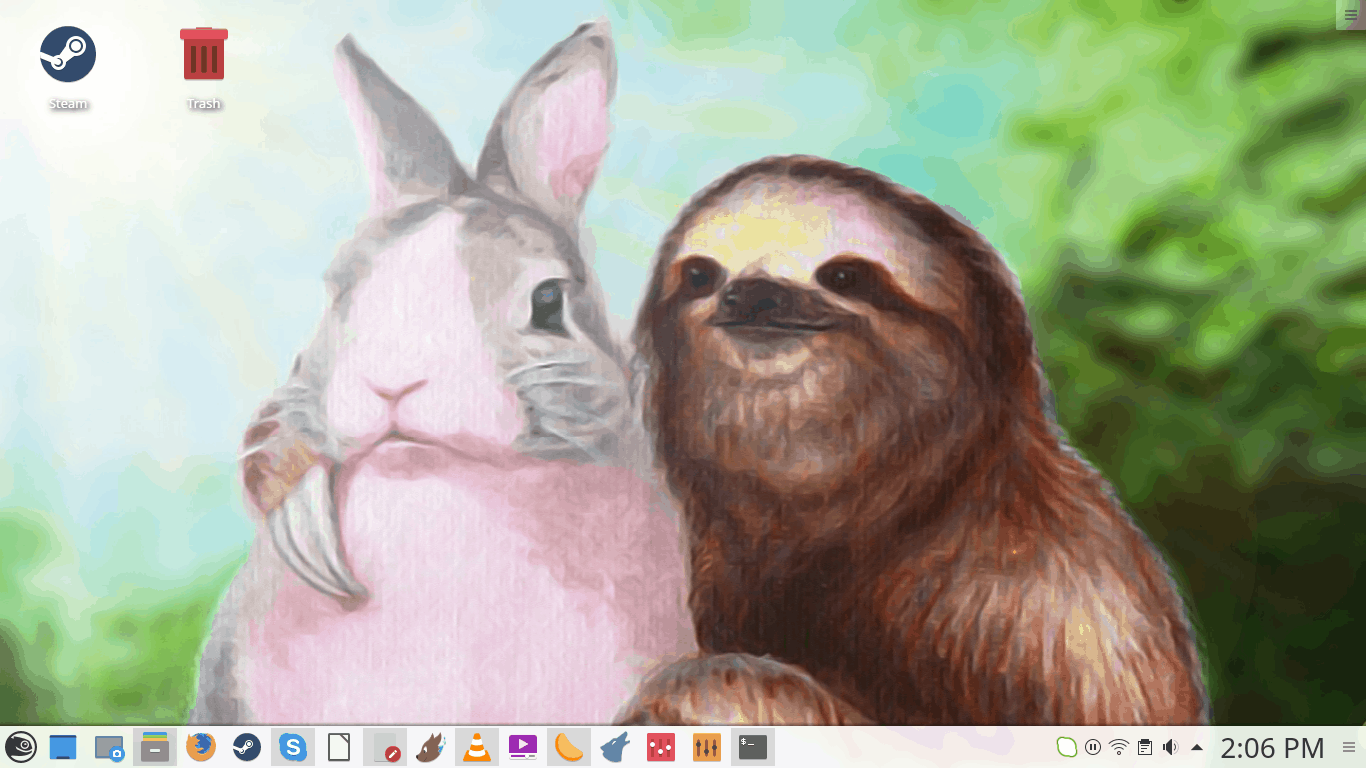Open the Steam desktop shortcut

[x=68, y=67]
